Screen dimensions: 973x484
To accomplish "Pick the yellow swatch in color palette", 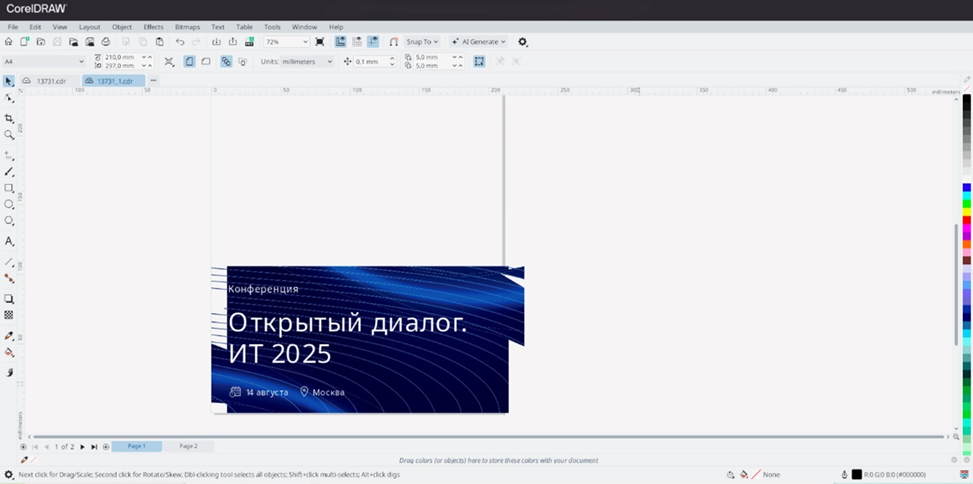I will (967, 212).
